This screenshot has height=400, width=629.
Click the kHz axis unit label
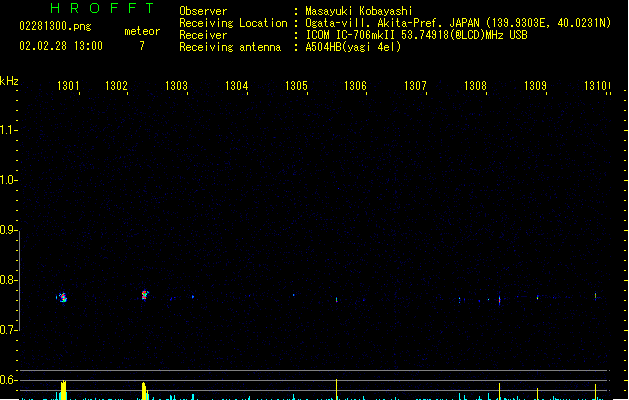[9, 81]
